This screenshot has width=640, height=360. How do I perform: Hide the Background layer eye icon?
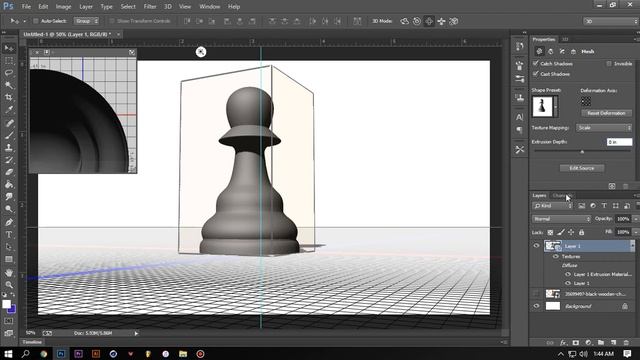tap(536, 306)
